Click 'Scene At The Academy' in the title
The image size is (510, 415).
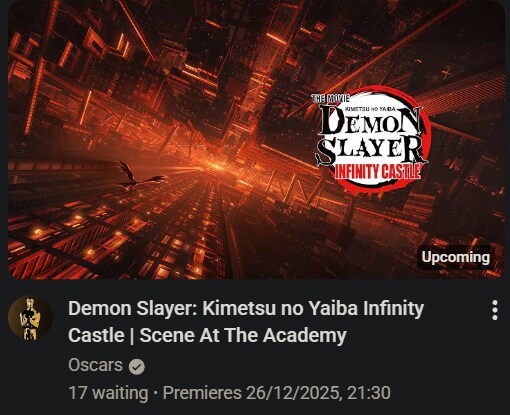point(243,335)
